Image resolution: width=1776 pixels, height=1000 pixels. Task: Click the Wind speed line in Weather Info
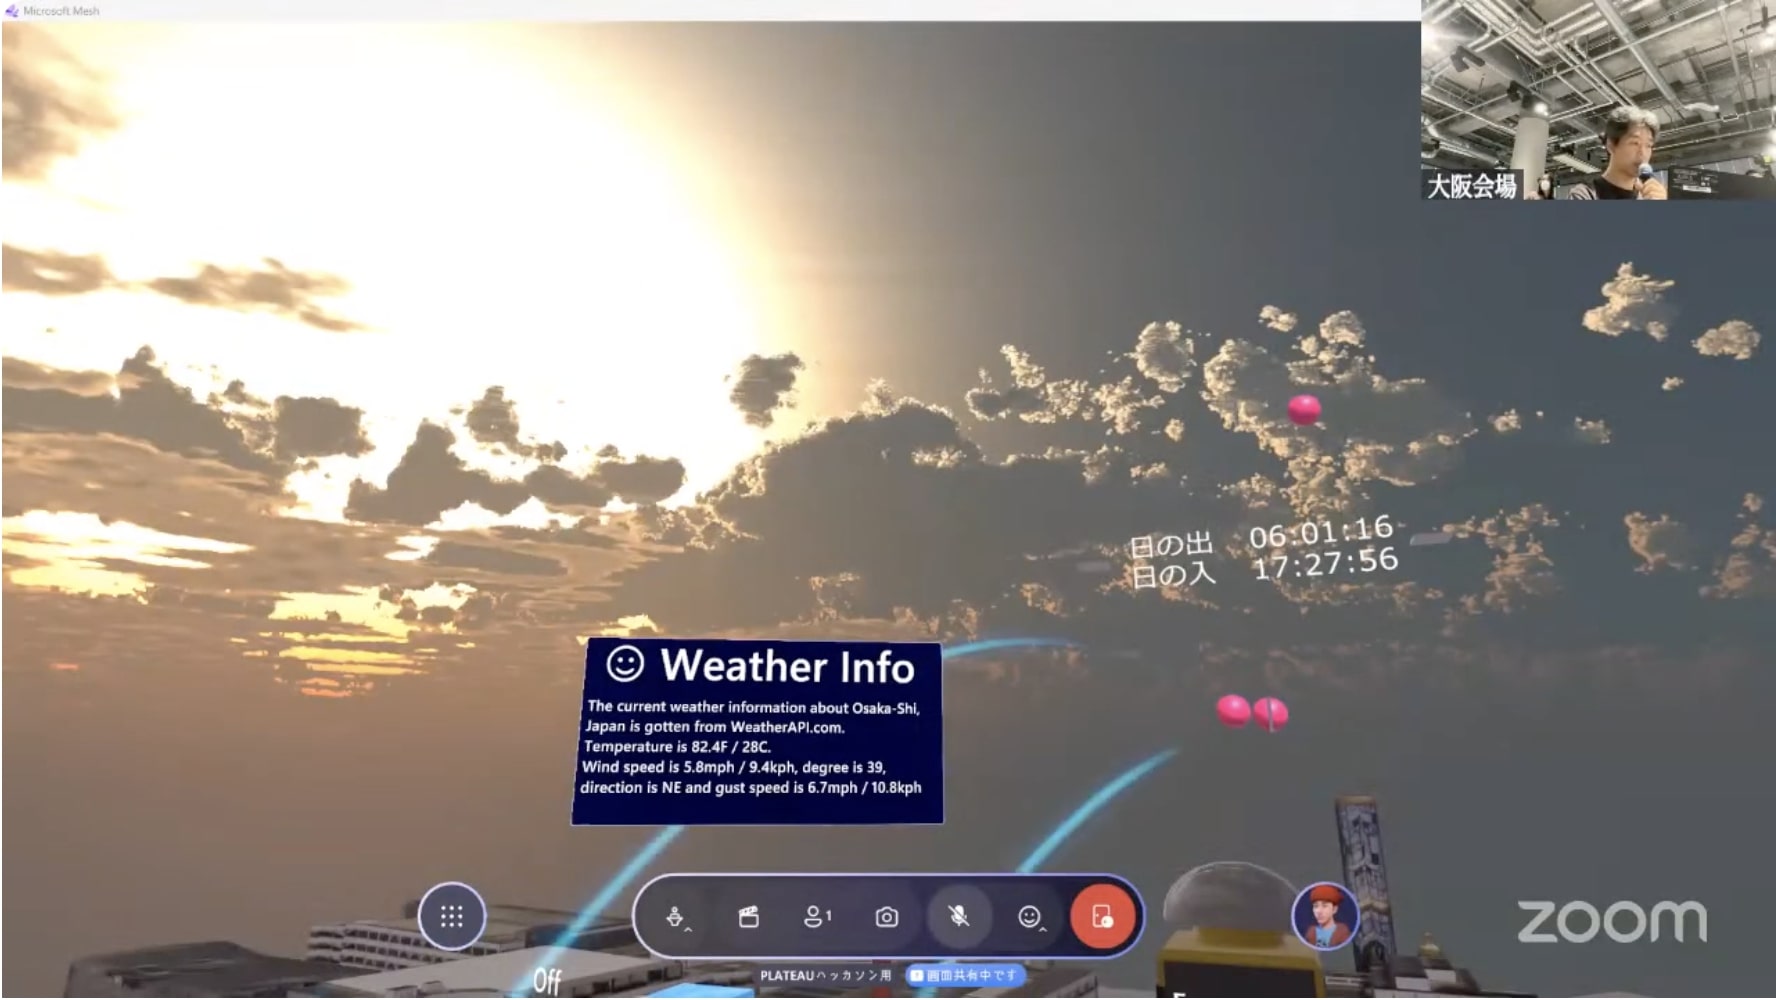[x=733, y=767]
